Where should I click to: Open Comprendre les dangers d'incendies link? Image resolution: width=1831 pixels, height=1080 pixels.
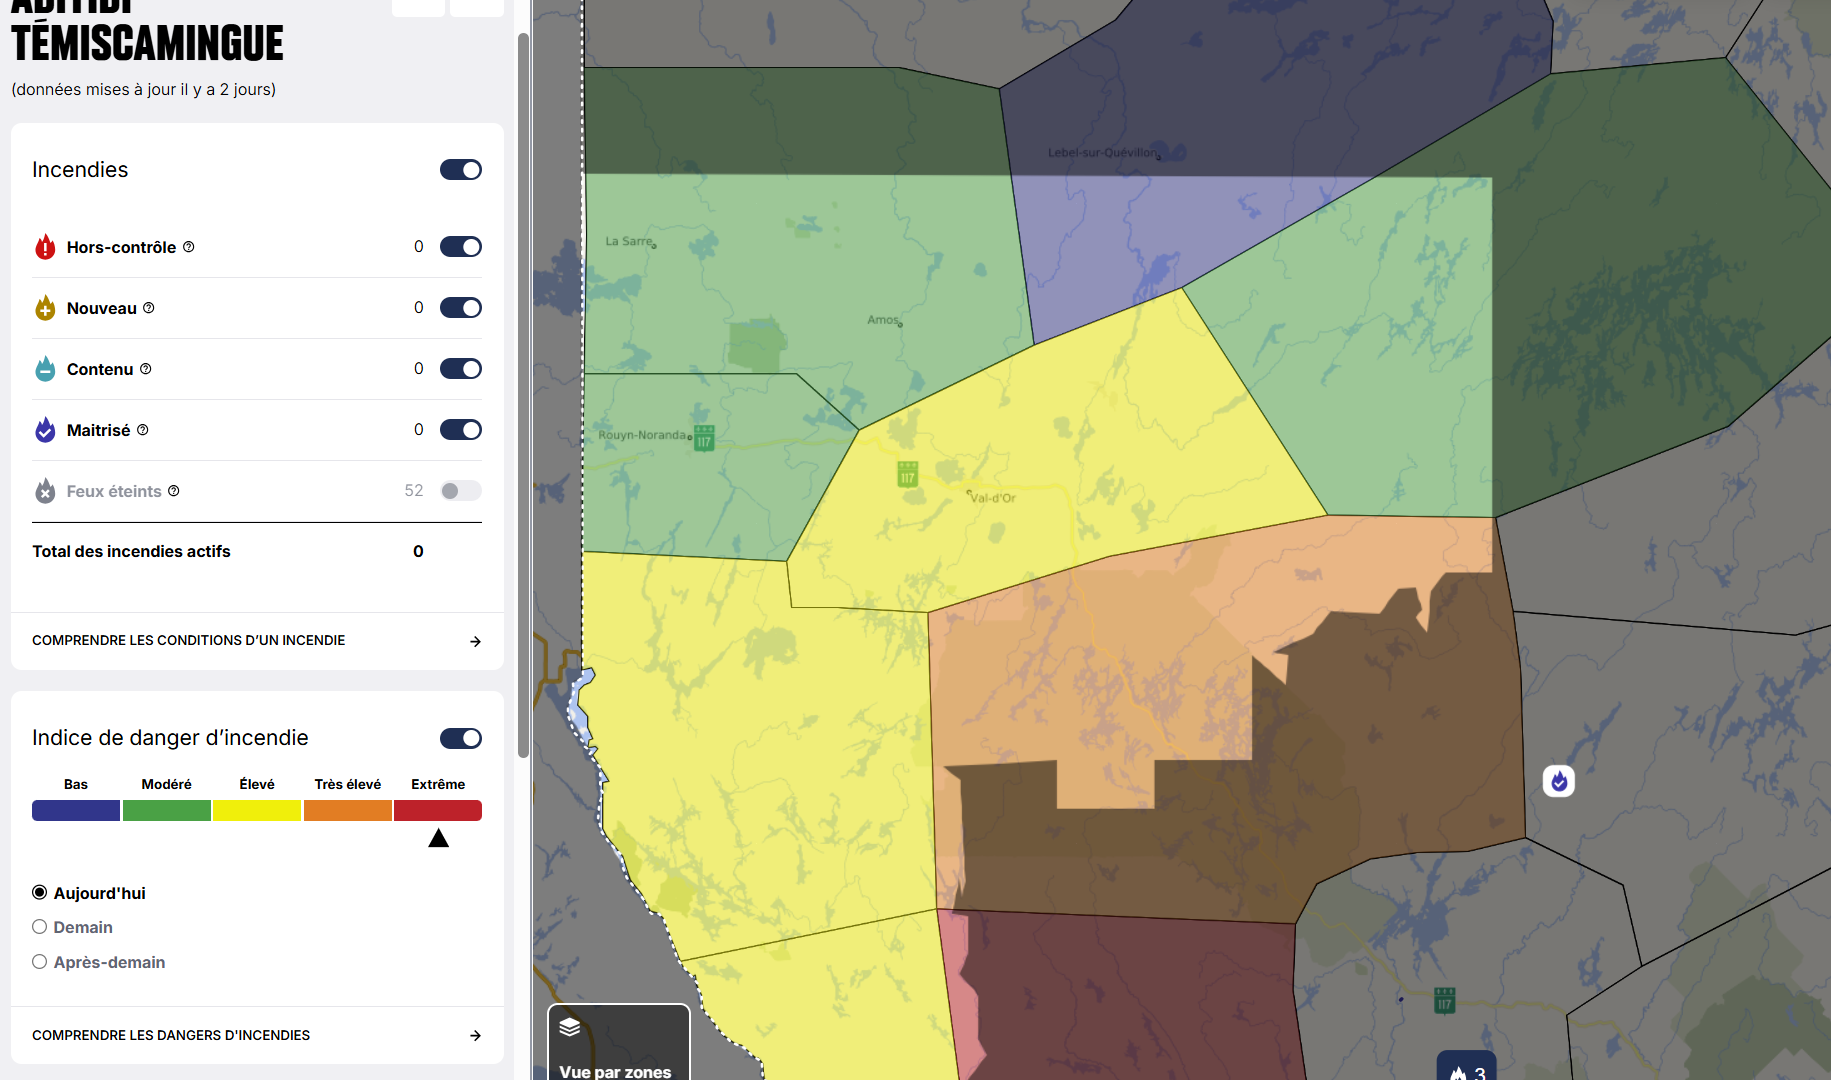point(257,1035)
